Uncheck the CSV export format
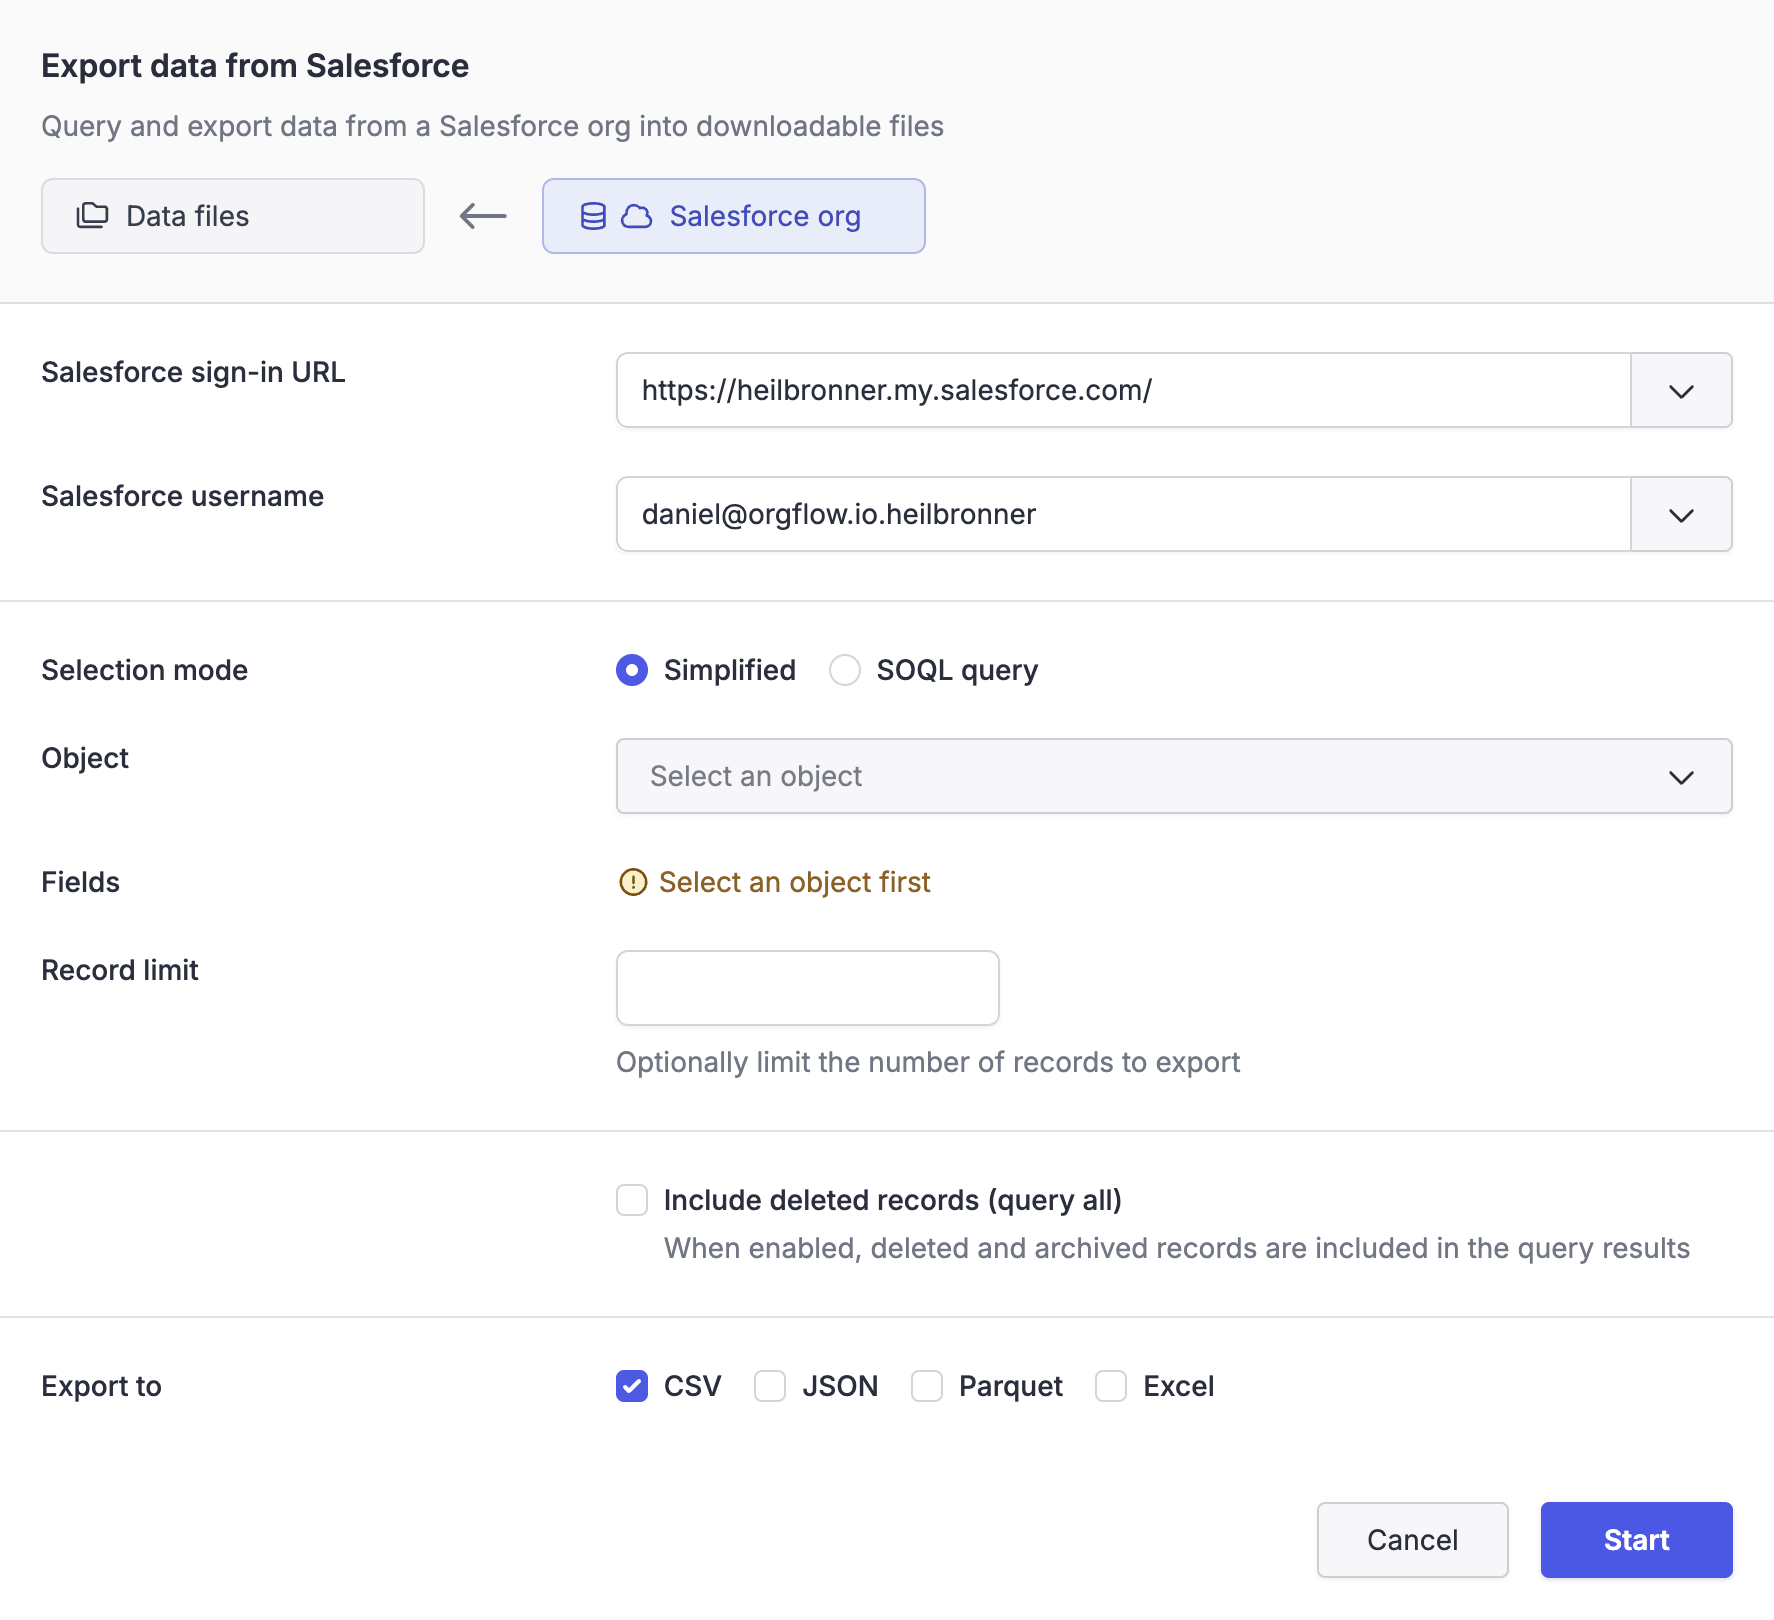 632,1386
